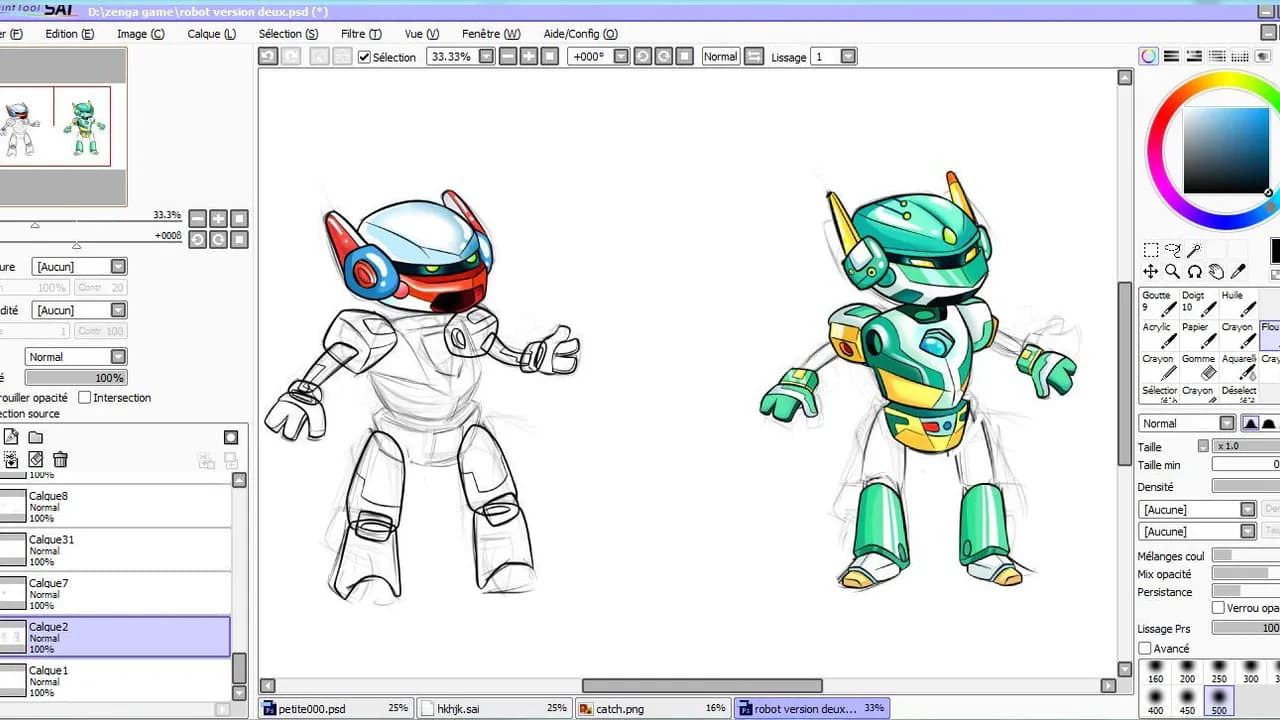This screenshot has width=1280, height=720.
Task: Click the layer mask circle icon
Action: click(231, 437)
